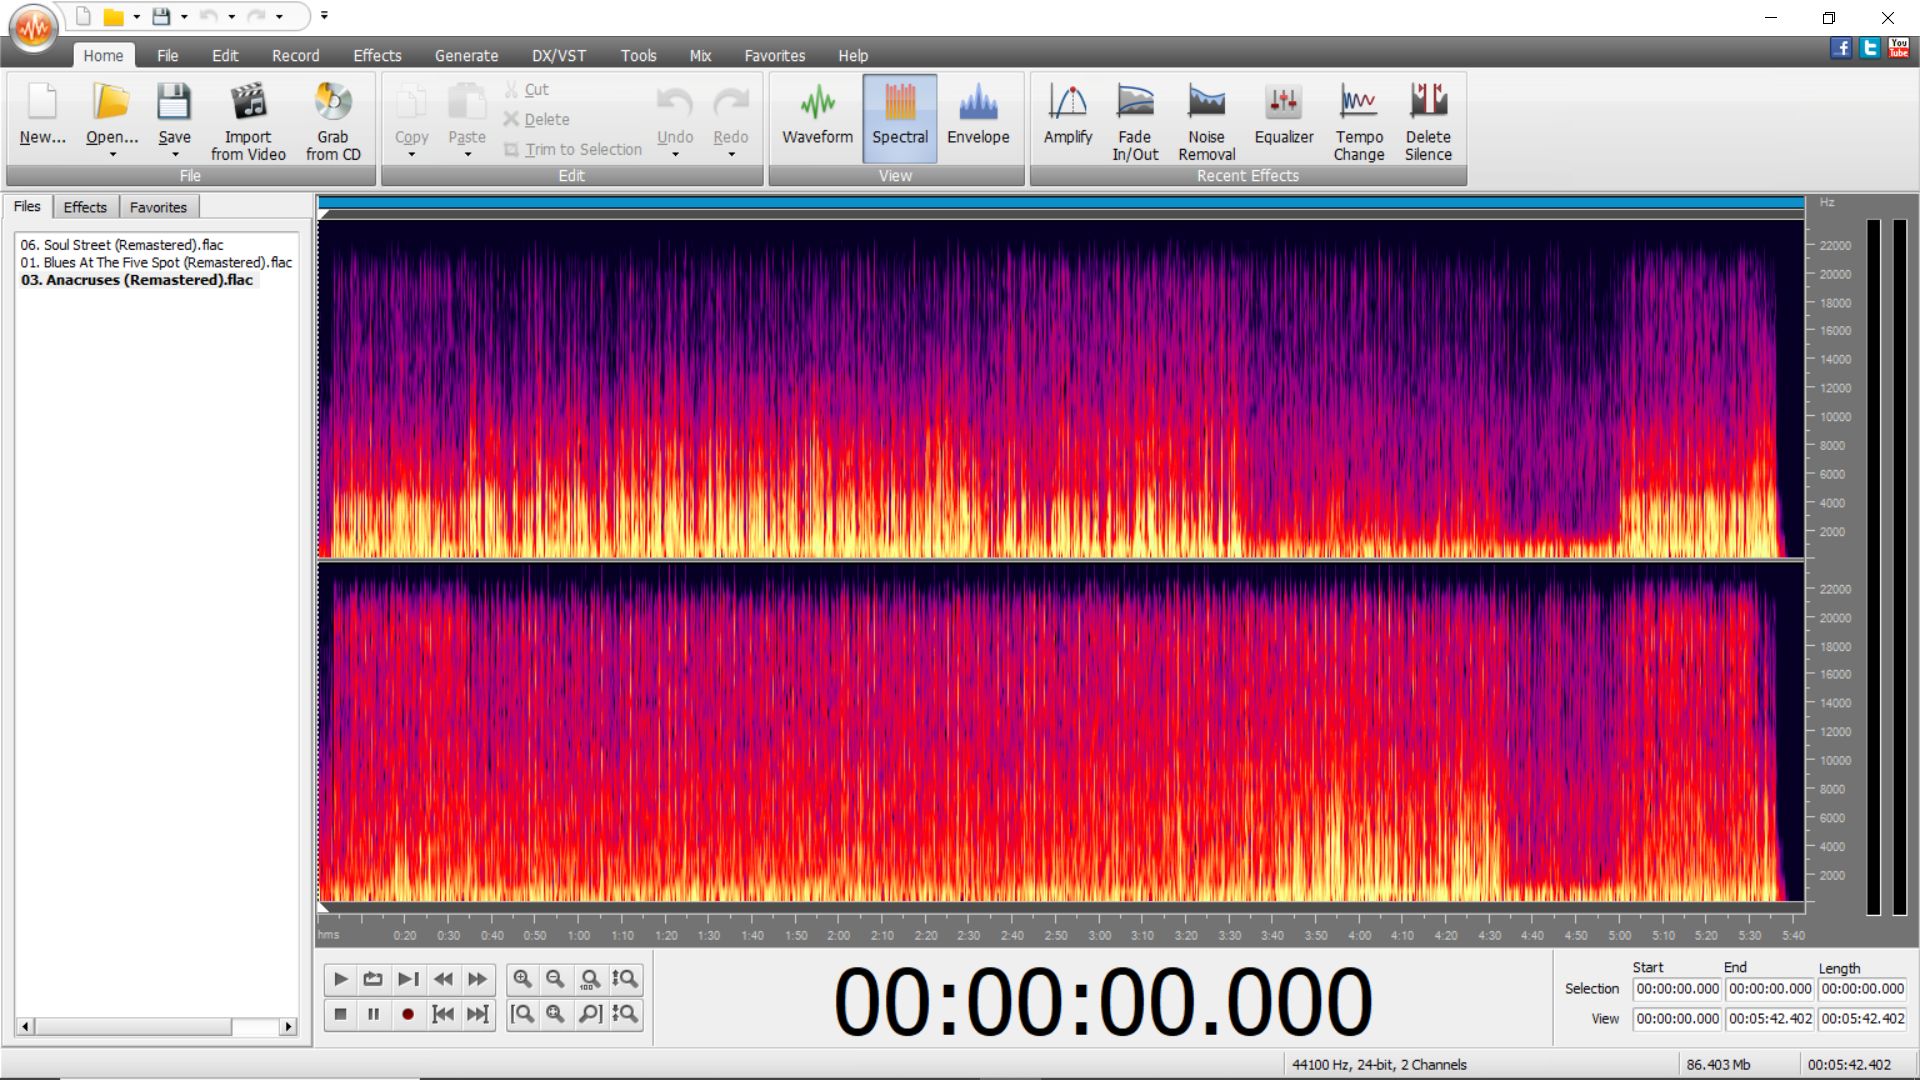Viewport: 1920px width, 1080px height.
Task: Open the Noise Removal tool
Action: [1206, 115]
